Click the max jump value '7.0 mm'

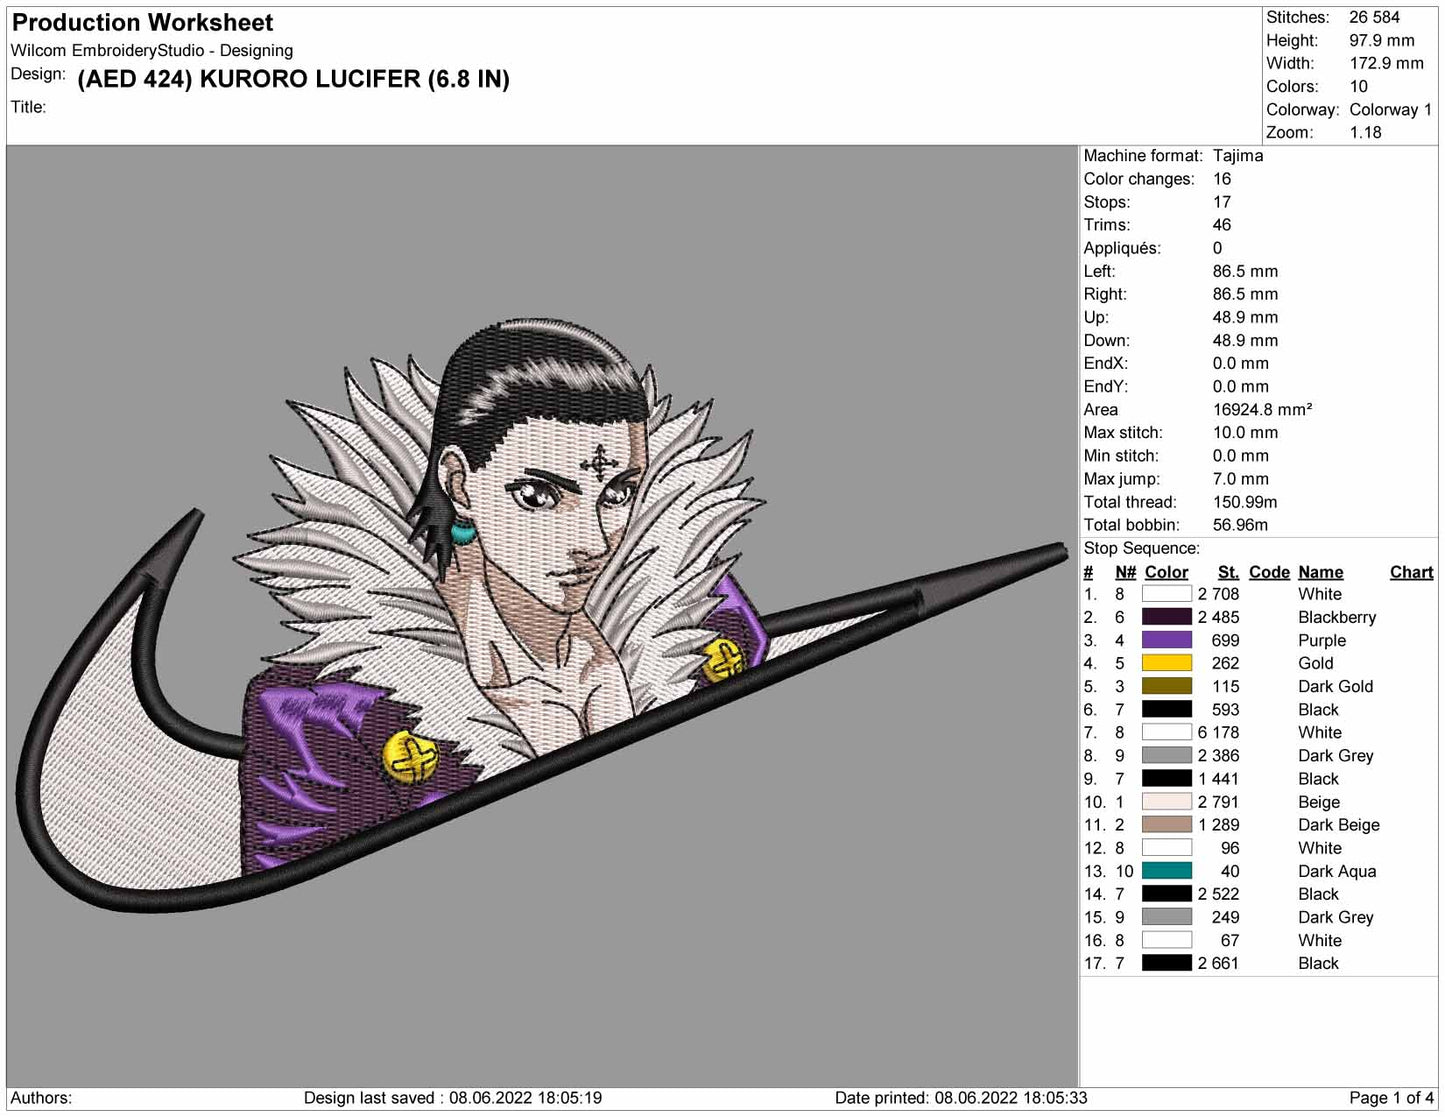tap(1240, 479)
